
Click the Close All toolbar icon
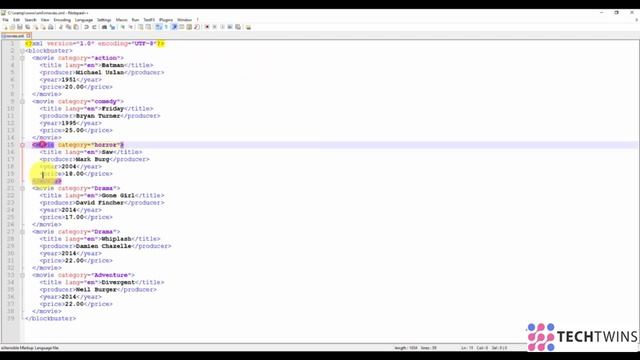(x=43, y=27)
